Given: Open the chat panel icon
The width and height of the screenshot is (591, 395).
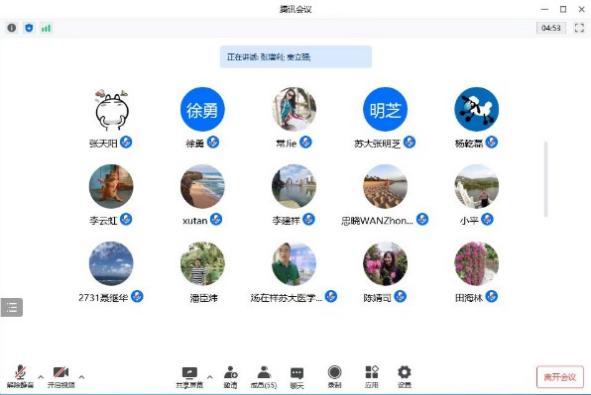Looking at the screenshot, I should point(297,377).
